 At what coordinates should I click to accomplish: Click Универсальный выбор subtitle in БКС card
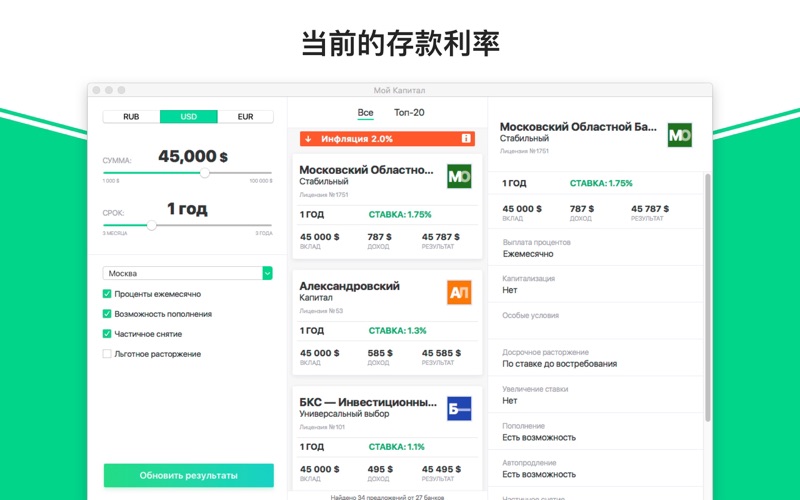pyautogui.click(x=344, y=414)
